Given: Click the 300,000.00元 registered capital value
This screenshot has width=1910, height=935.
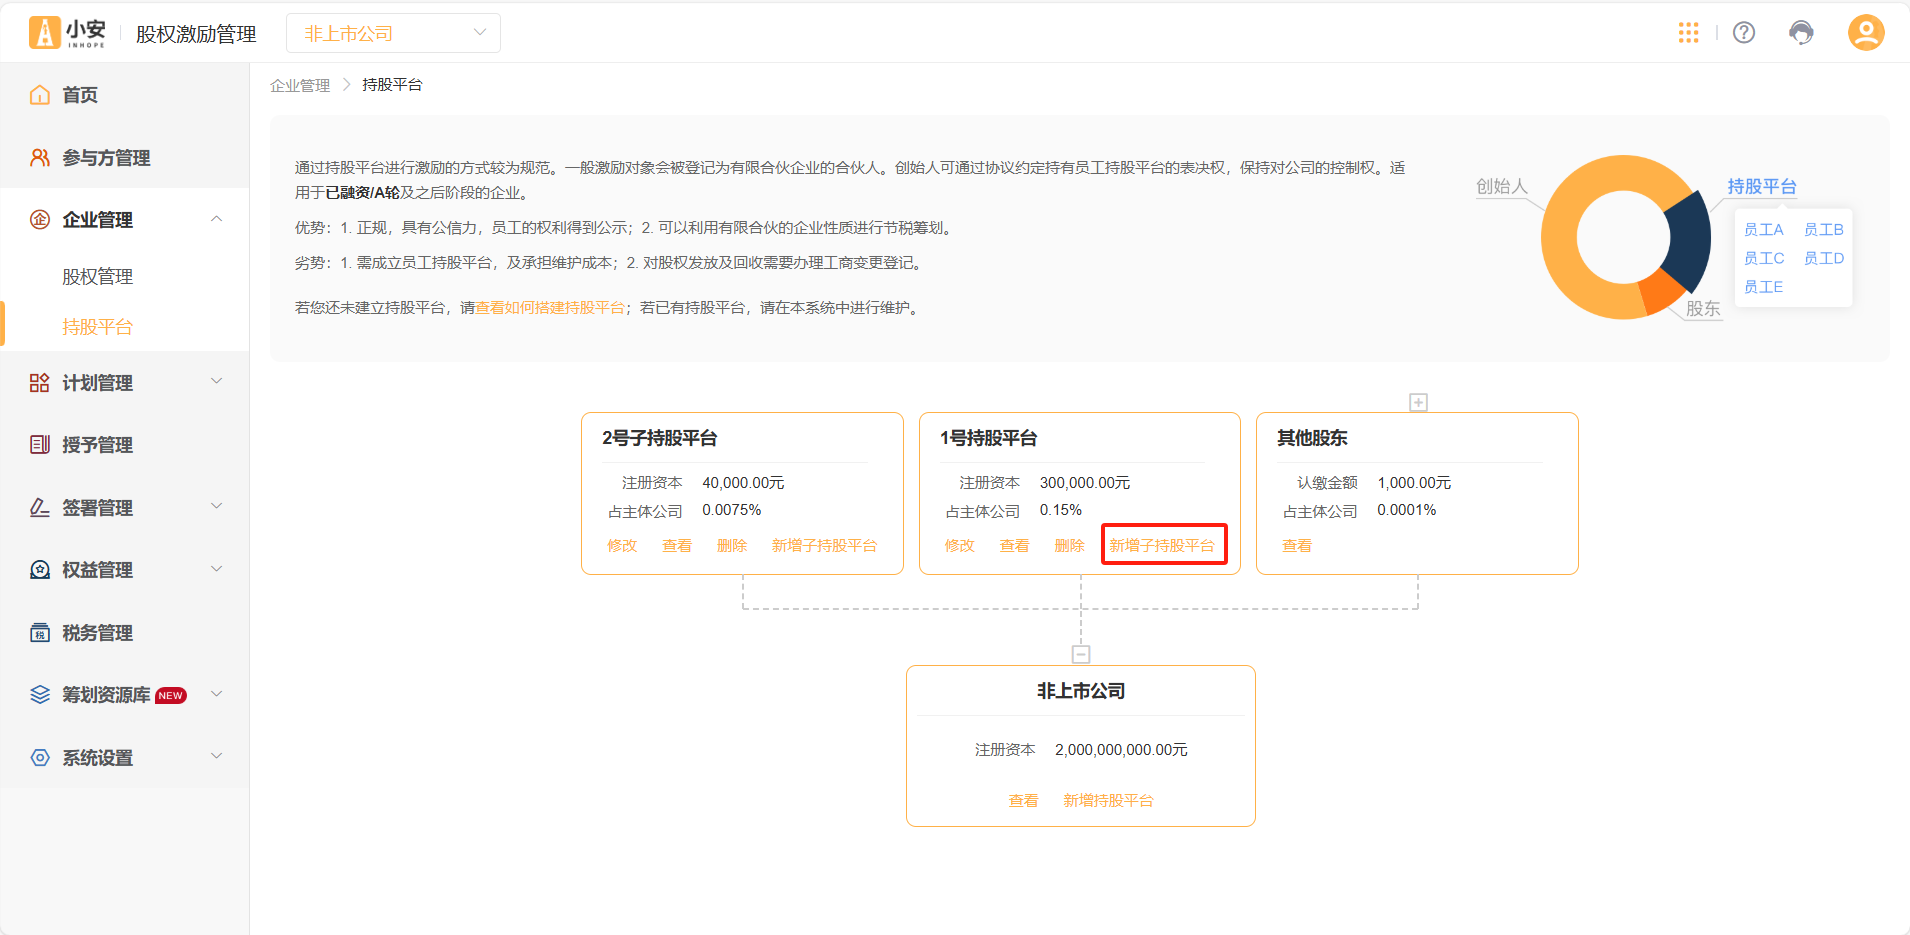Looking at the screenshot, I should [1085, 483].
